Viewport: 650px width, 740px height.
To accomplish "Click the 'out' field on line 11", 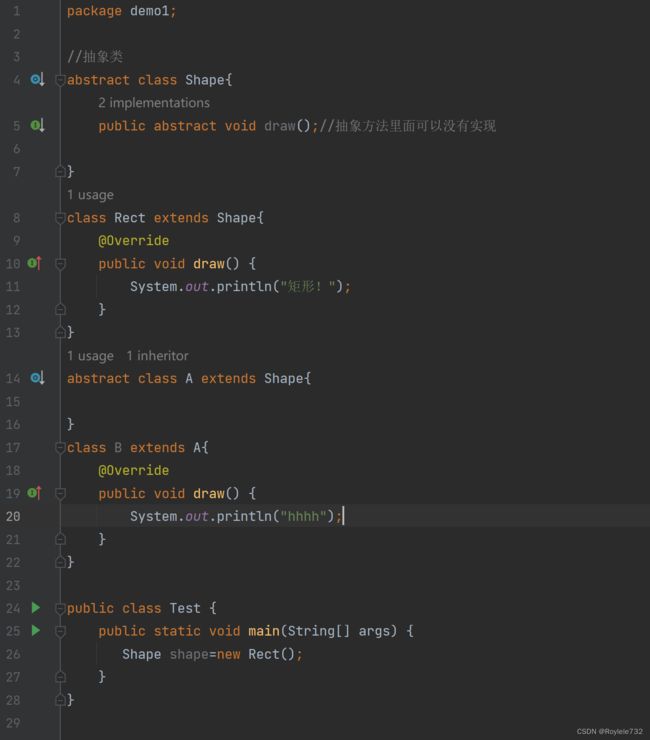I will click(x=196, y=287).
